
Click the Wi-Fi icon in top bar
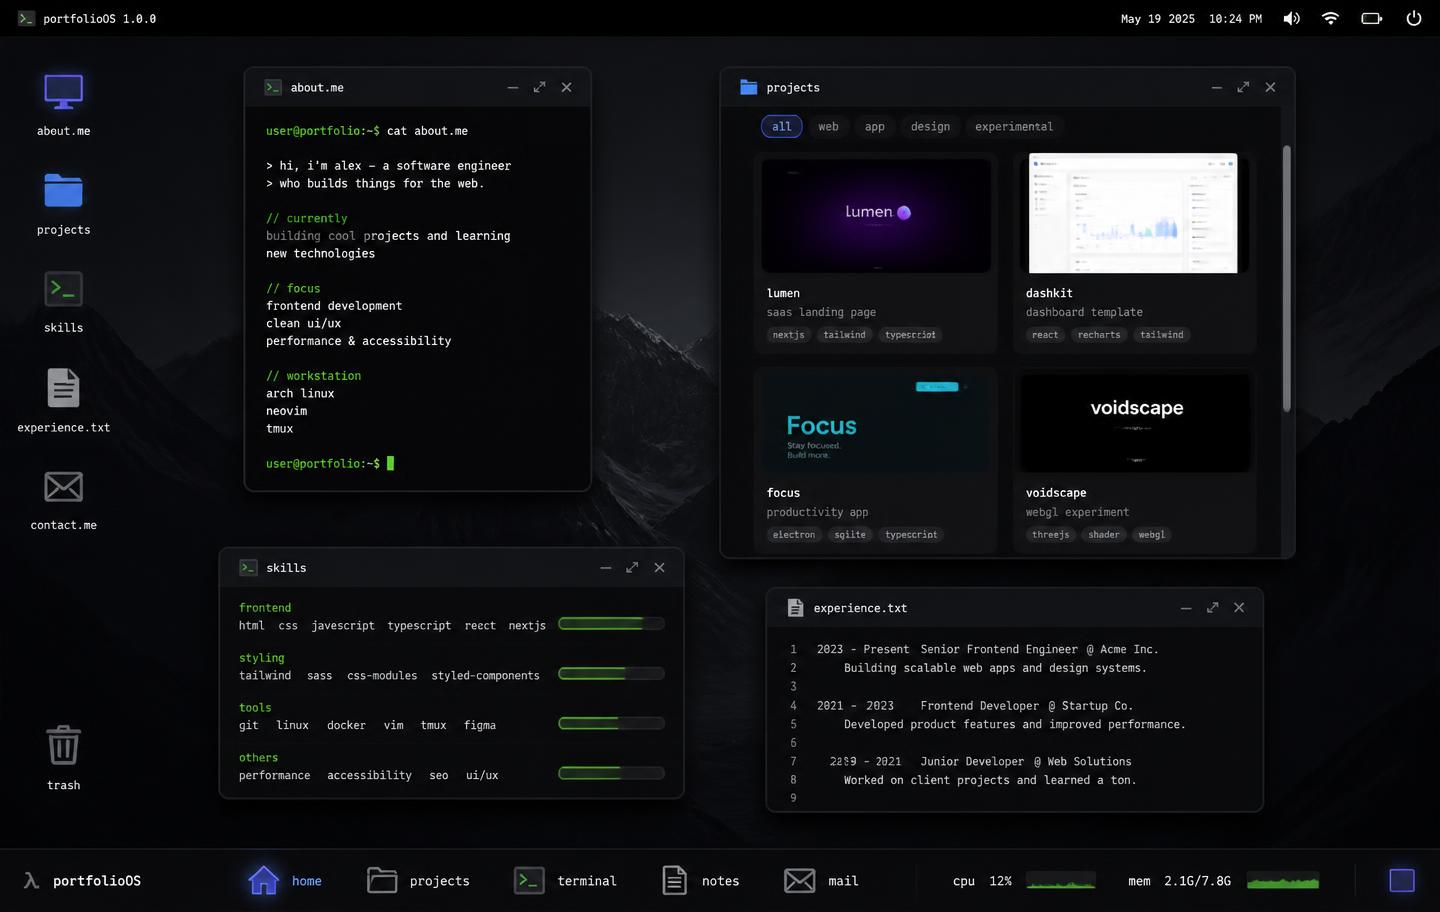(1330, 18)
